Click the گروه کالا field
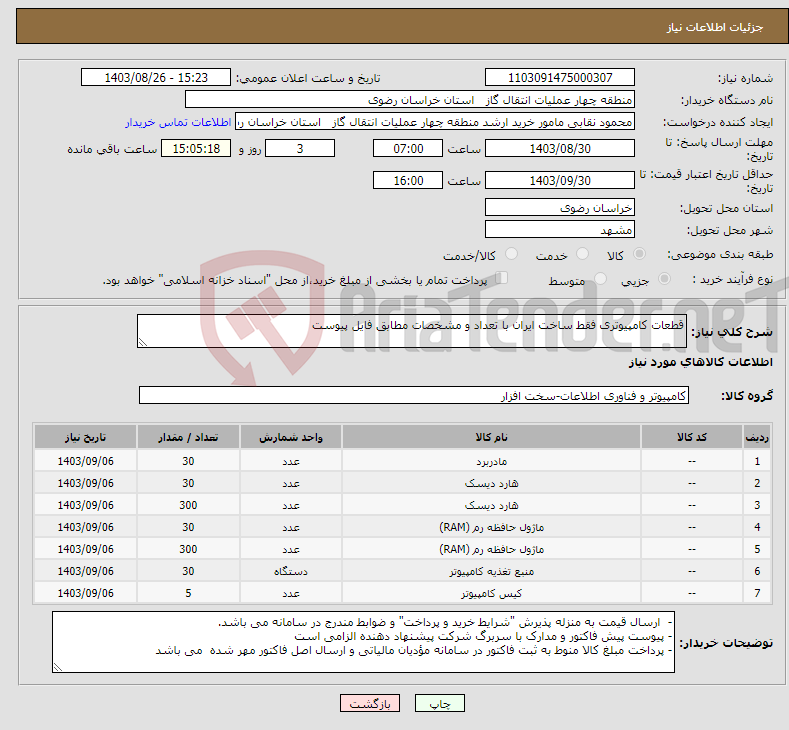 [x=414, y=395]
